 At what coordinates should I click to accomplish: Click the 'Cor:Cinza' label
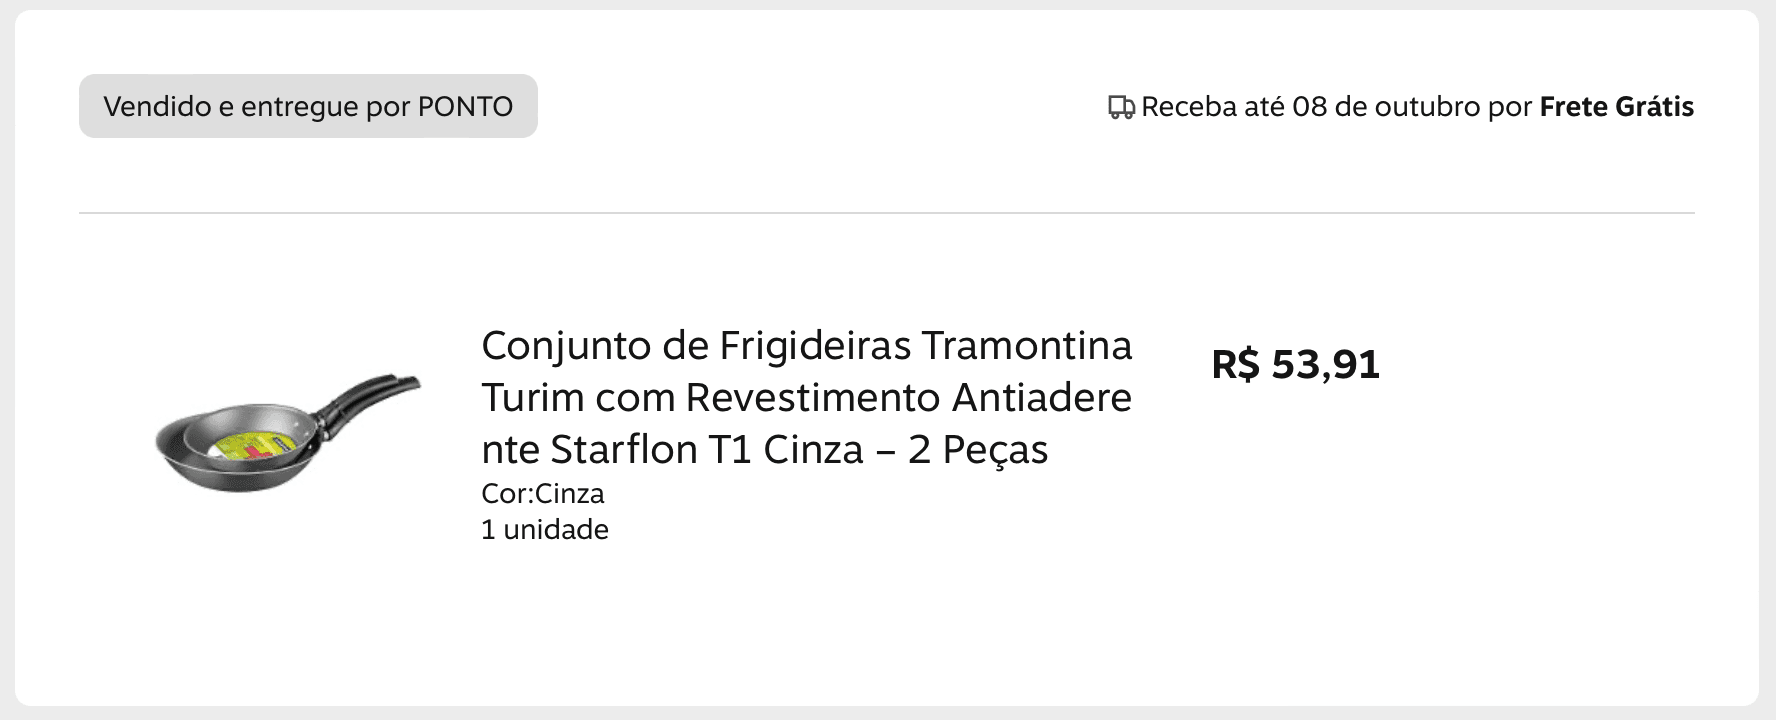tap(543, 494)
